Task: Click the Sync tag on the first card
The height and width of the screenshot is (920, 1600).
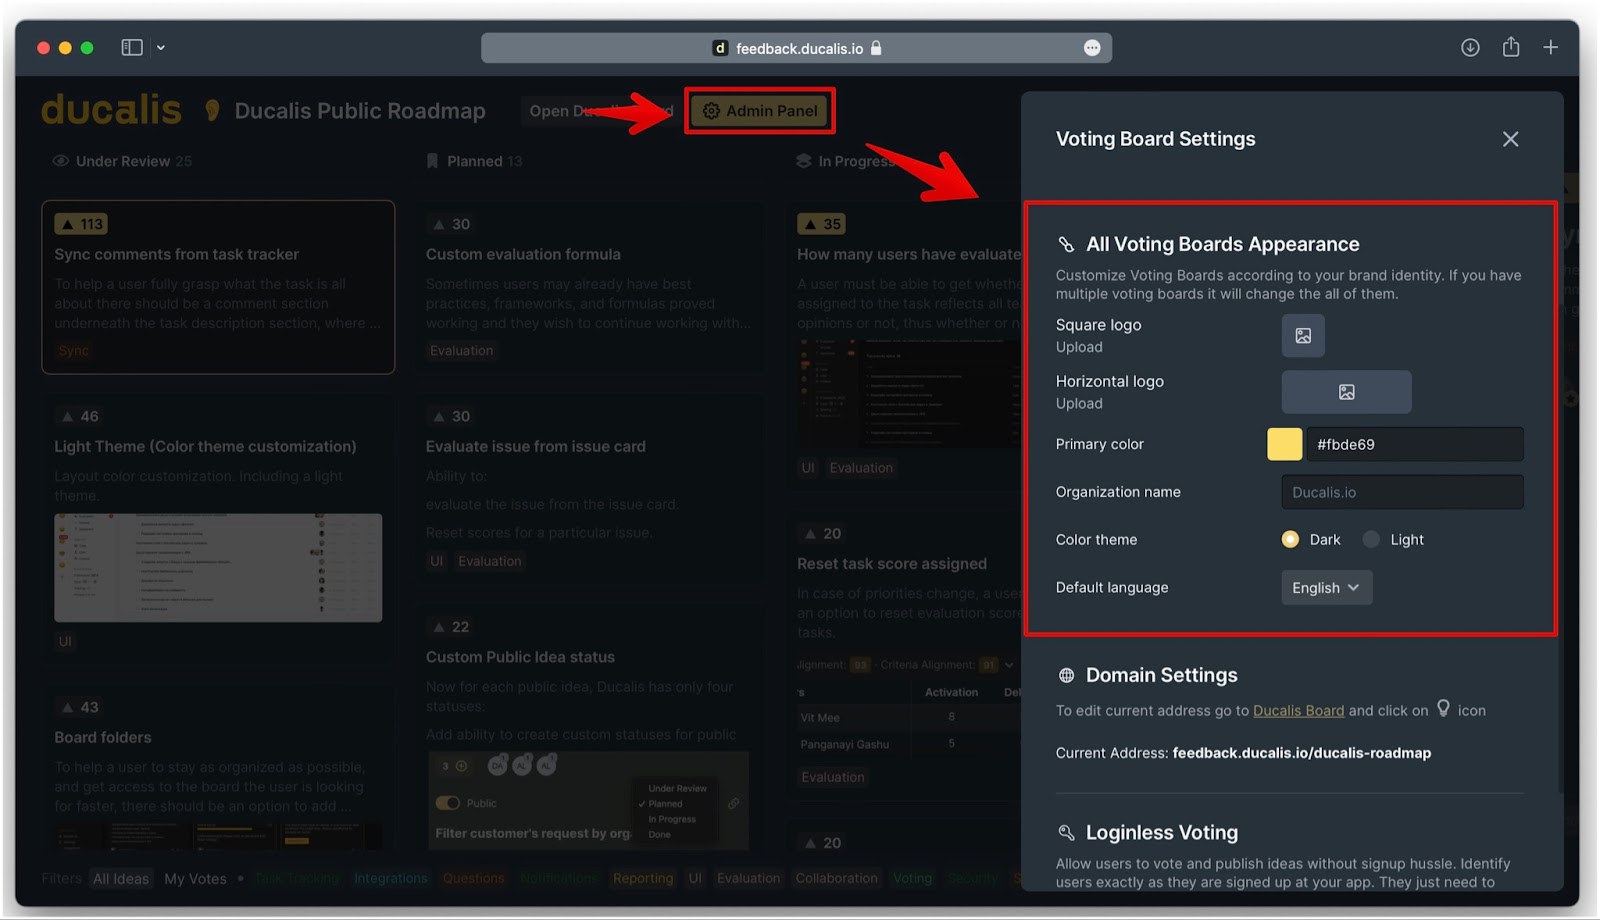Action: coord(73,351)
